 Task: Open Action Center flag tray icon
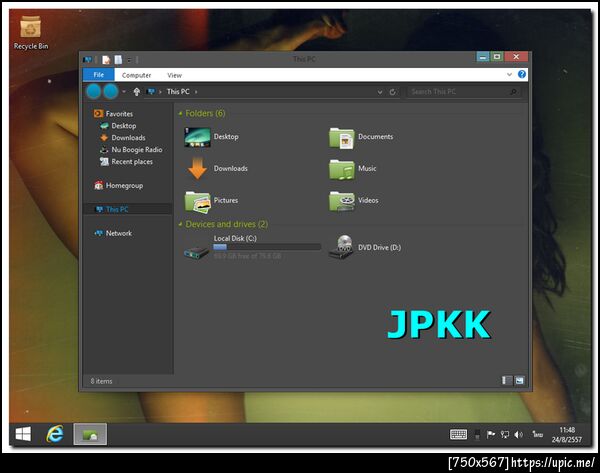pos(491,434)
